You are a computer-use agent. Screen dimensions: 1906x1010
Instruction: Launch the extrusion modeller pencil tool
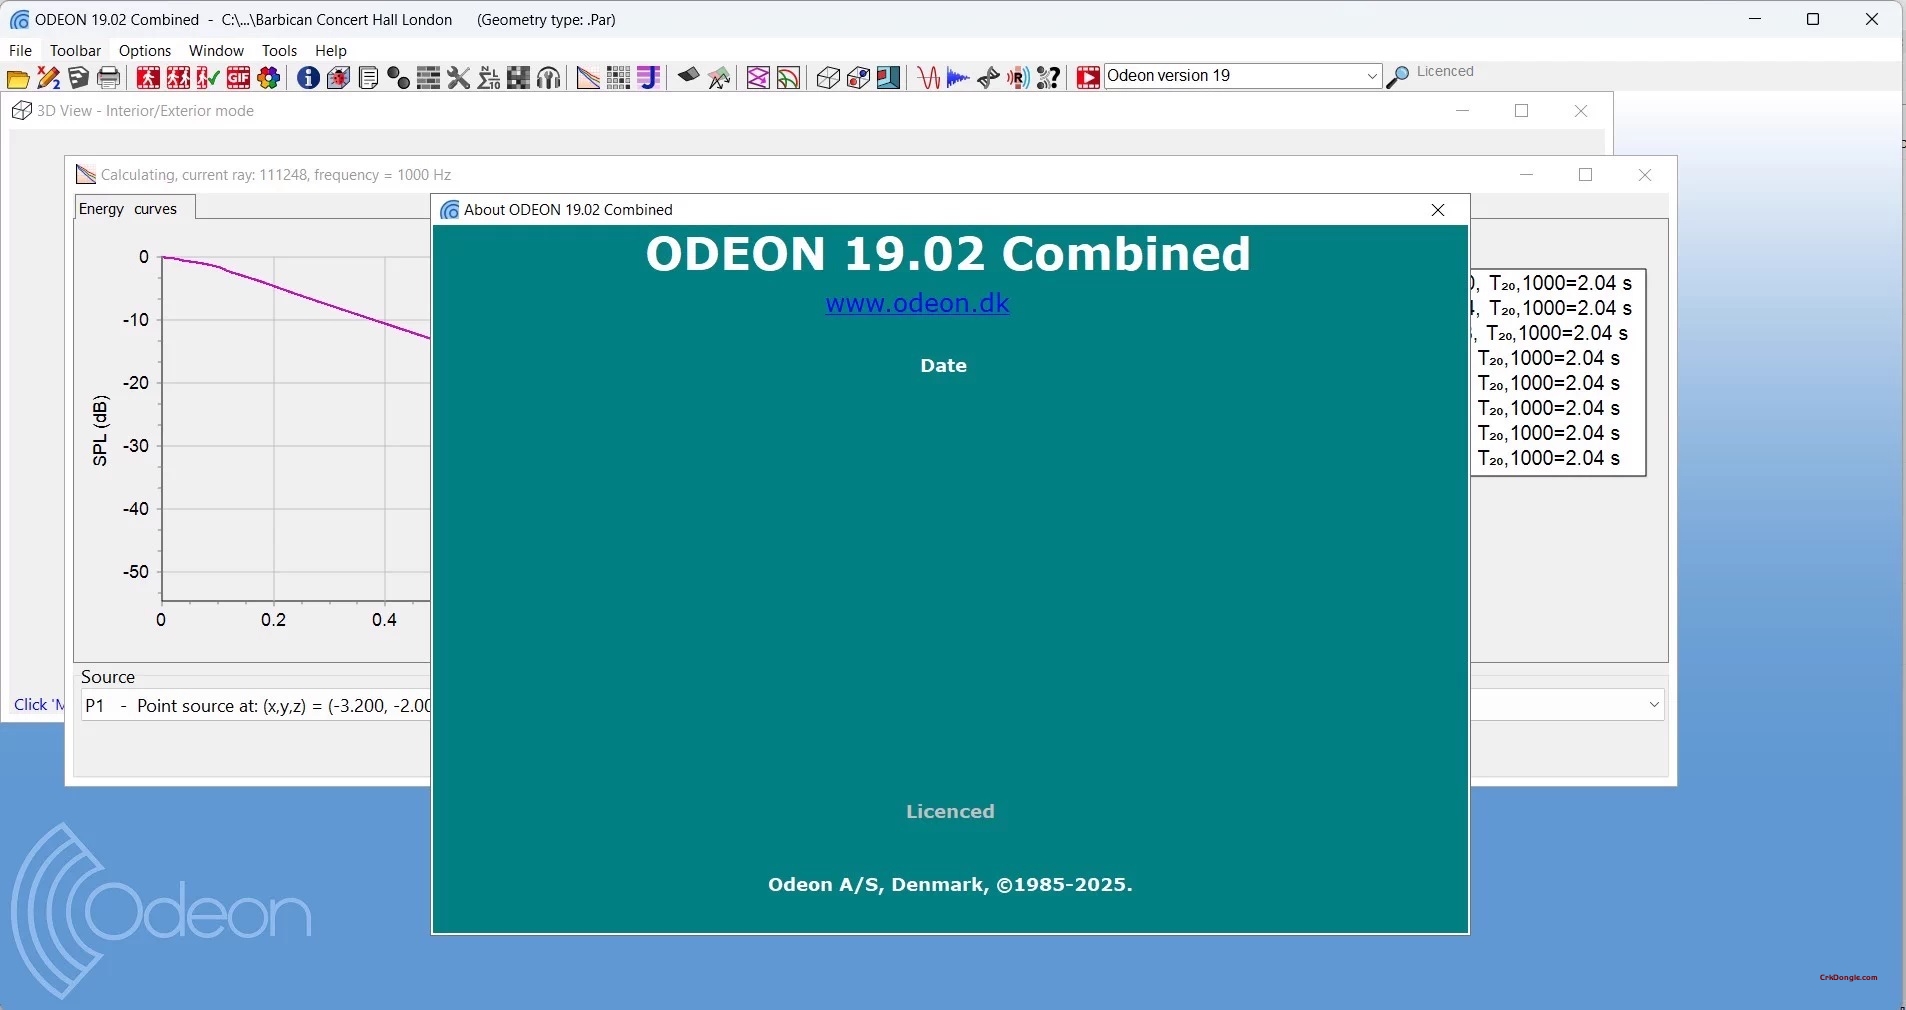coord(47,78)
